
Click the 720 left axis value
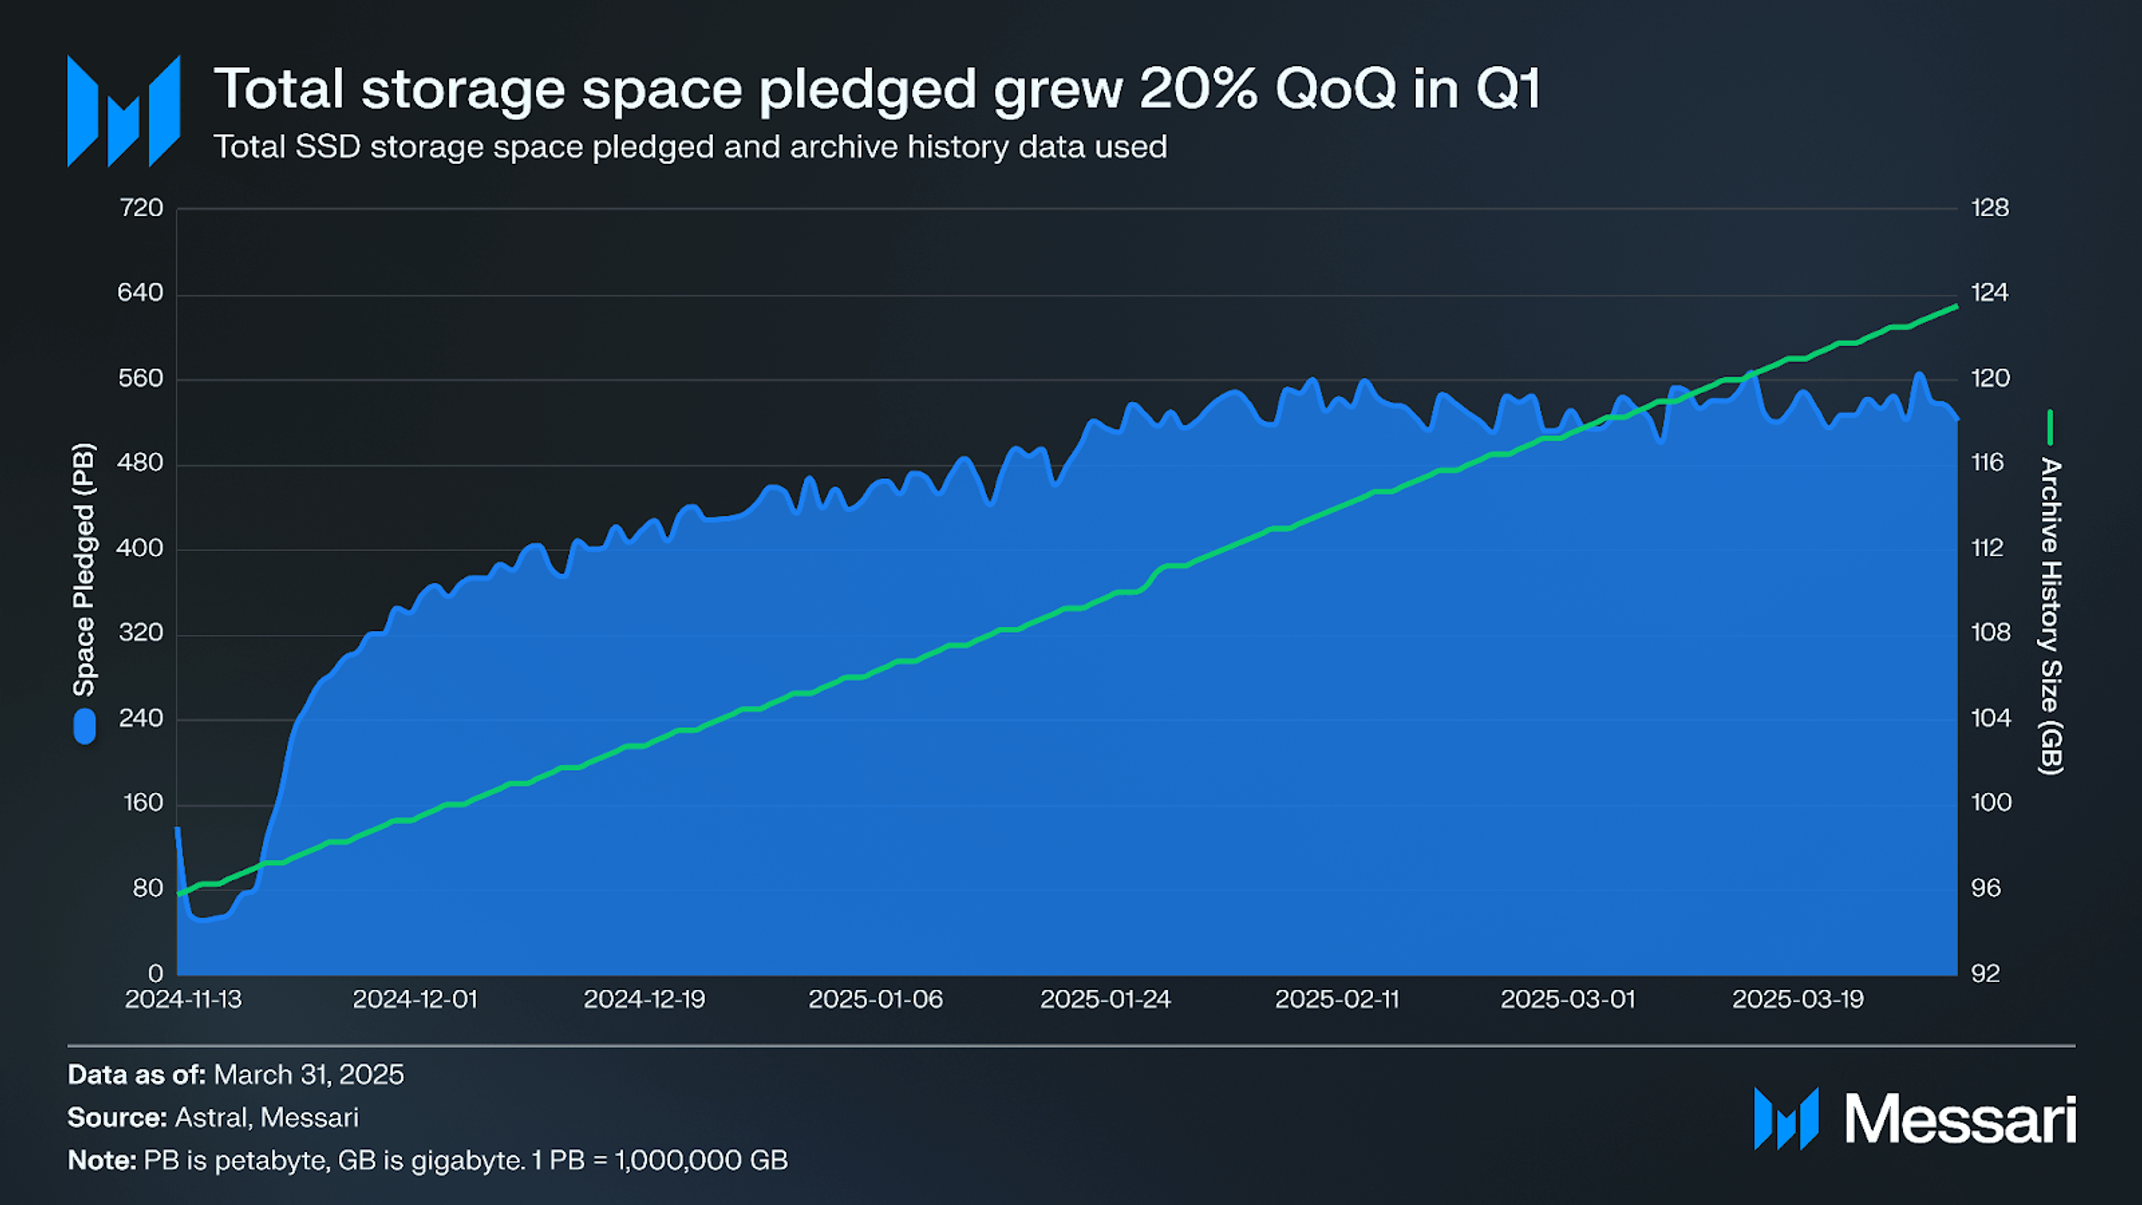(141, 208)
